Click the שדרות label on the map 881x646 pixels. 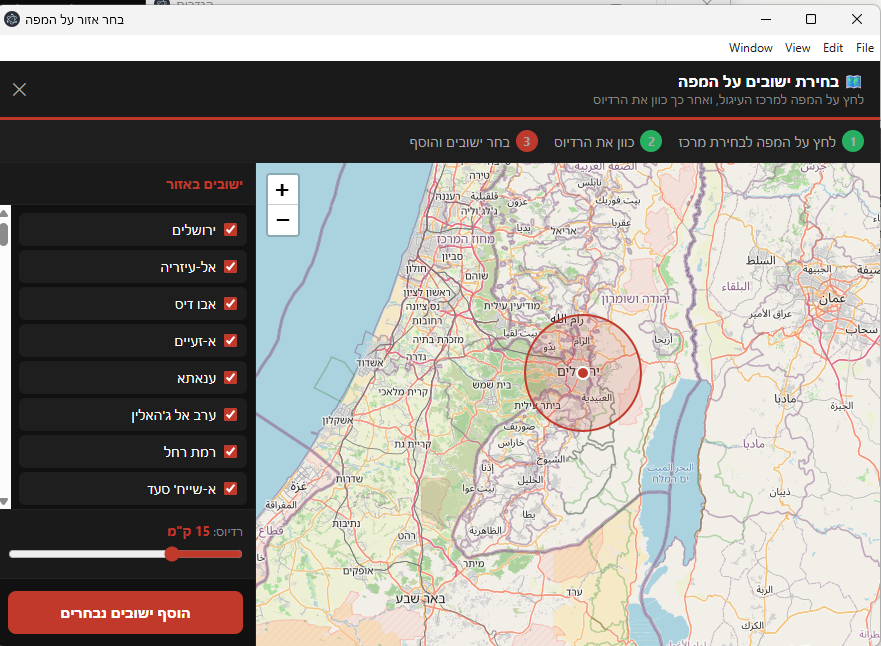(349, 479)
